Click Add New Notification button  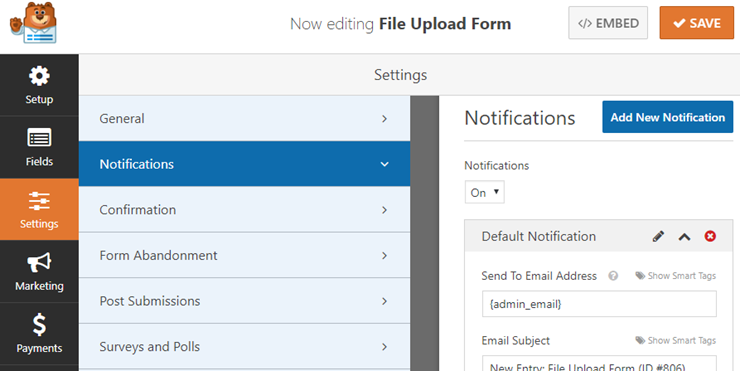(x=667, y=117)
